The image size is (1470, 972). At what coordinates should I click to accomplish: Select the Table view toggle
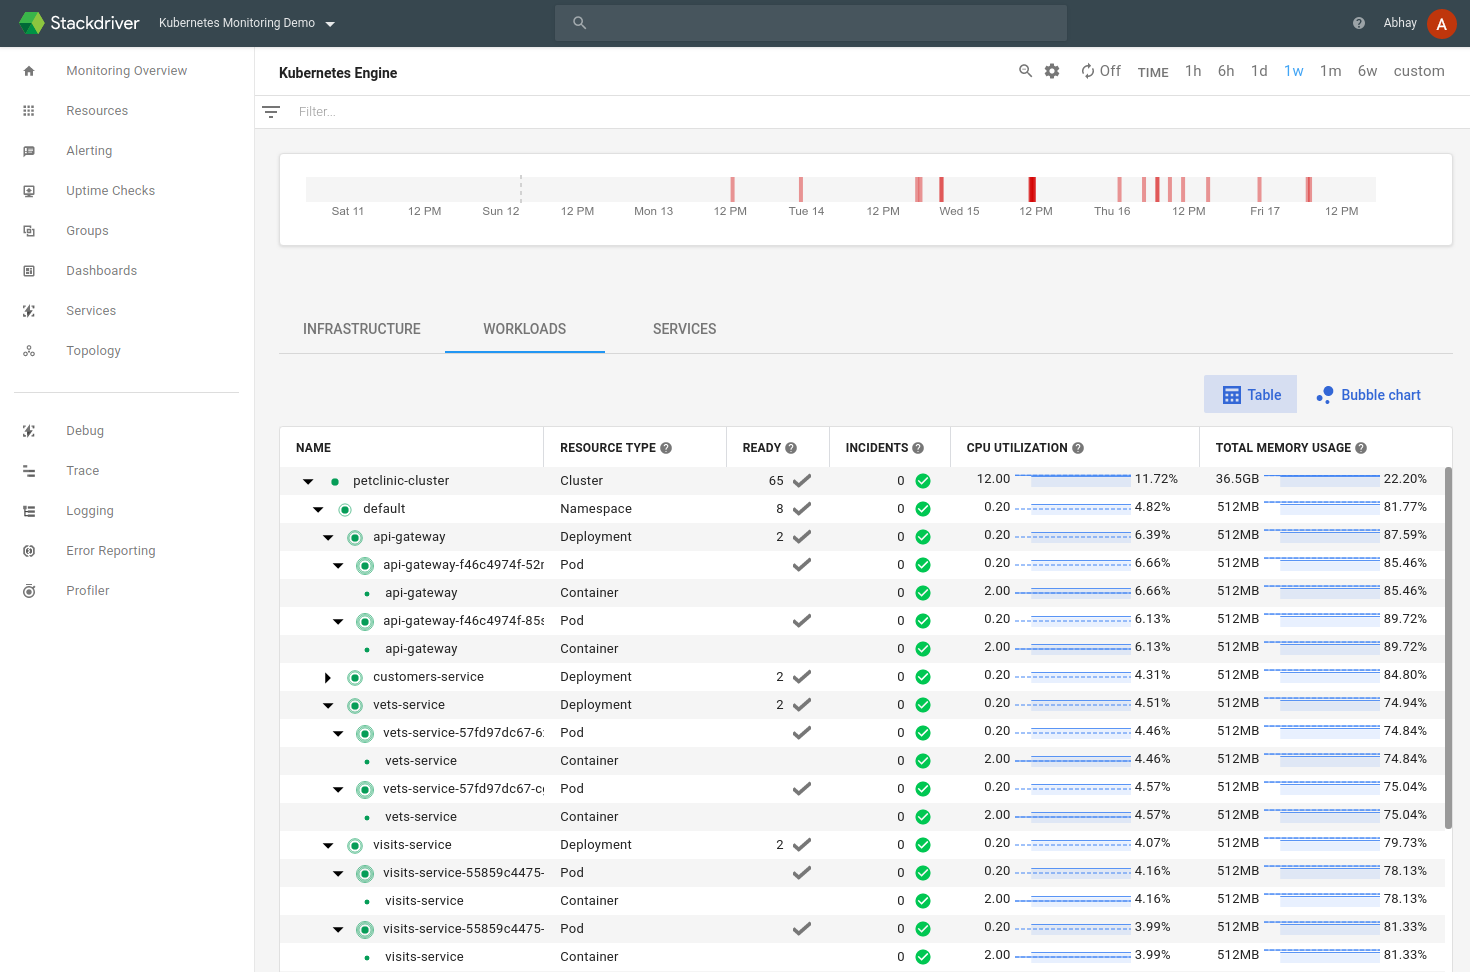pyautogui.click(x=1250, y=394)
